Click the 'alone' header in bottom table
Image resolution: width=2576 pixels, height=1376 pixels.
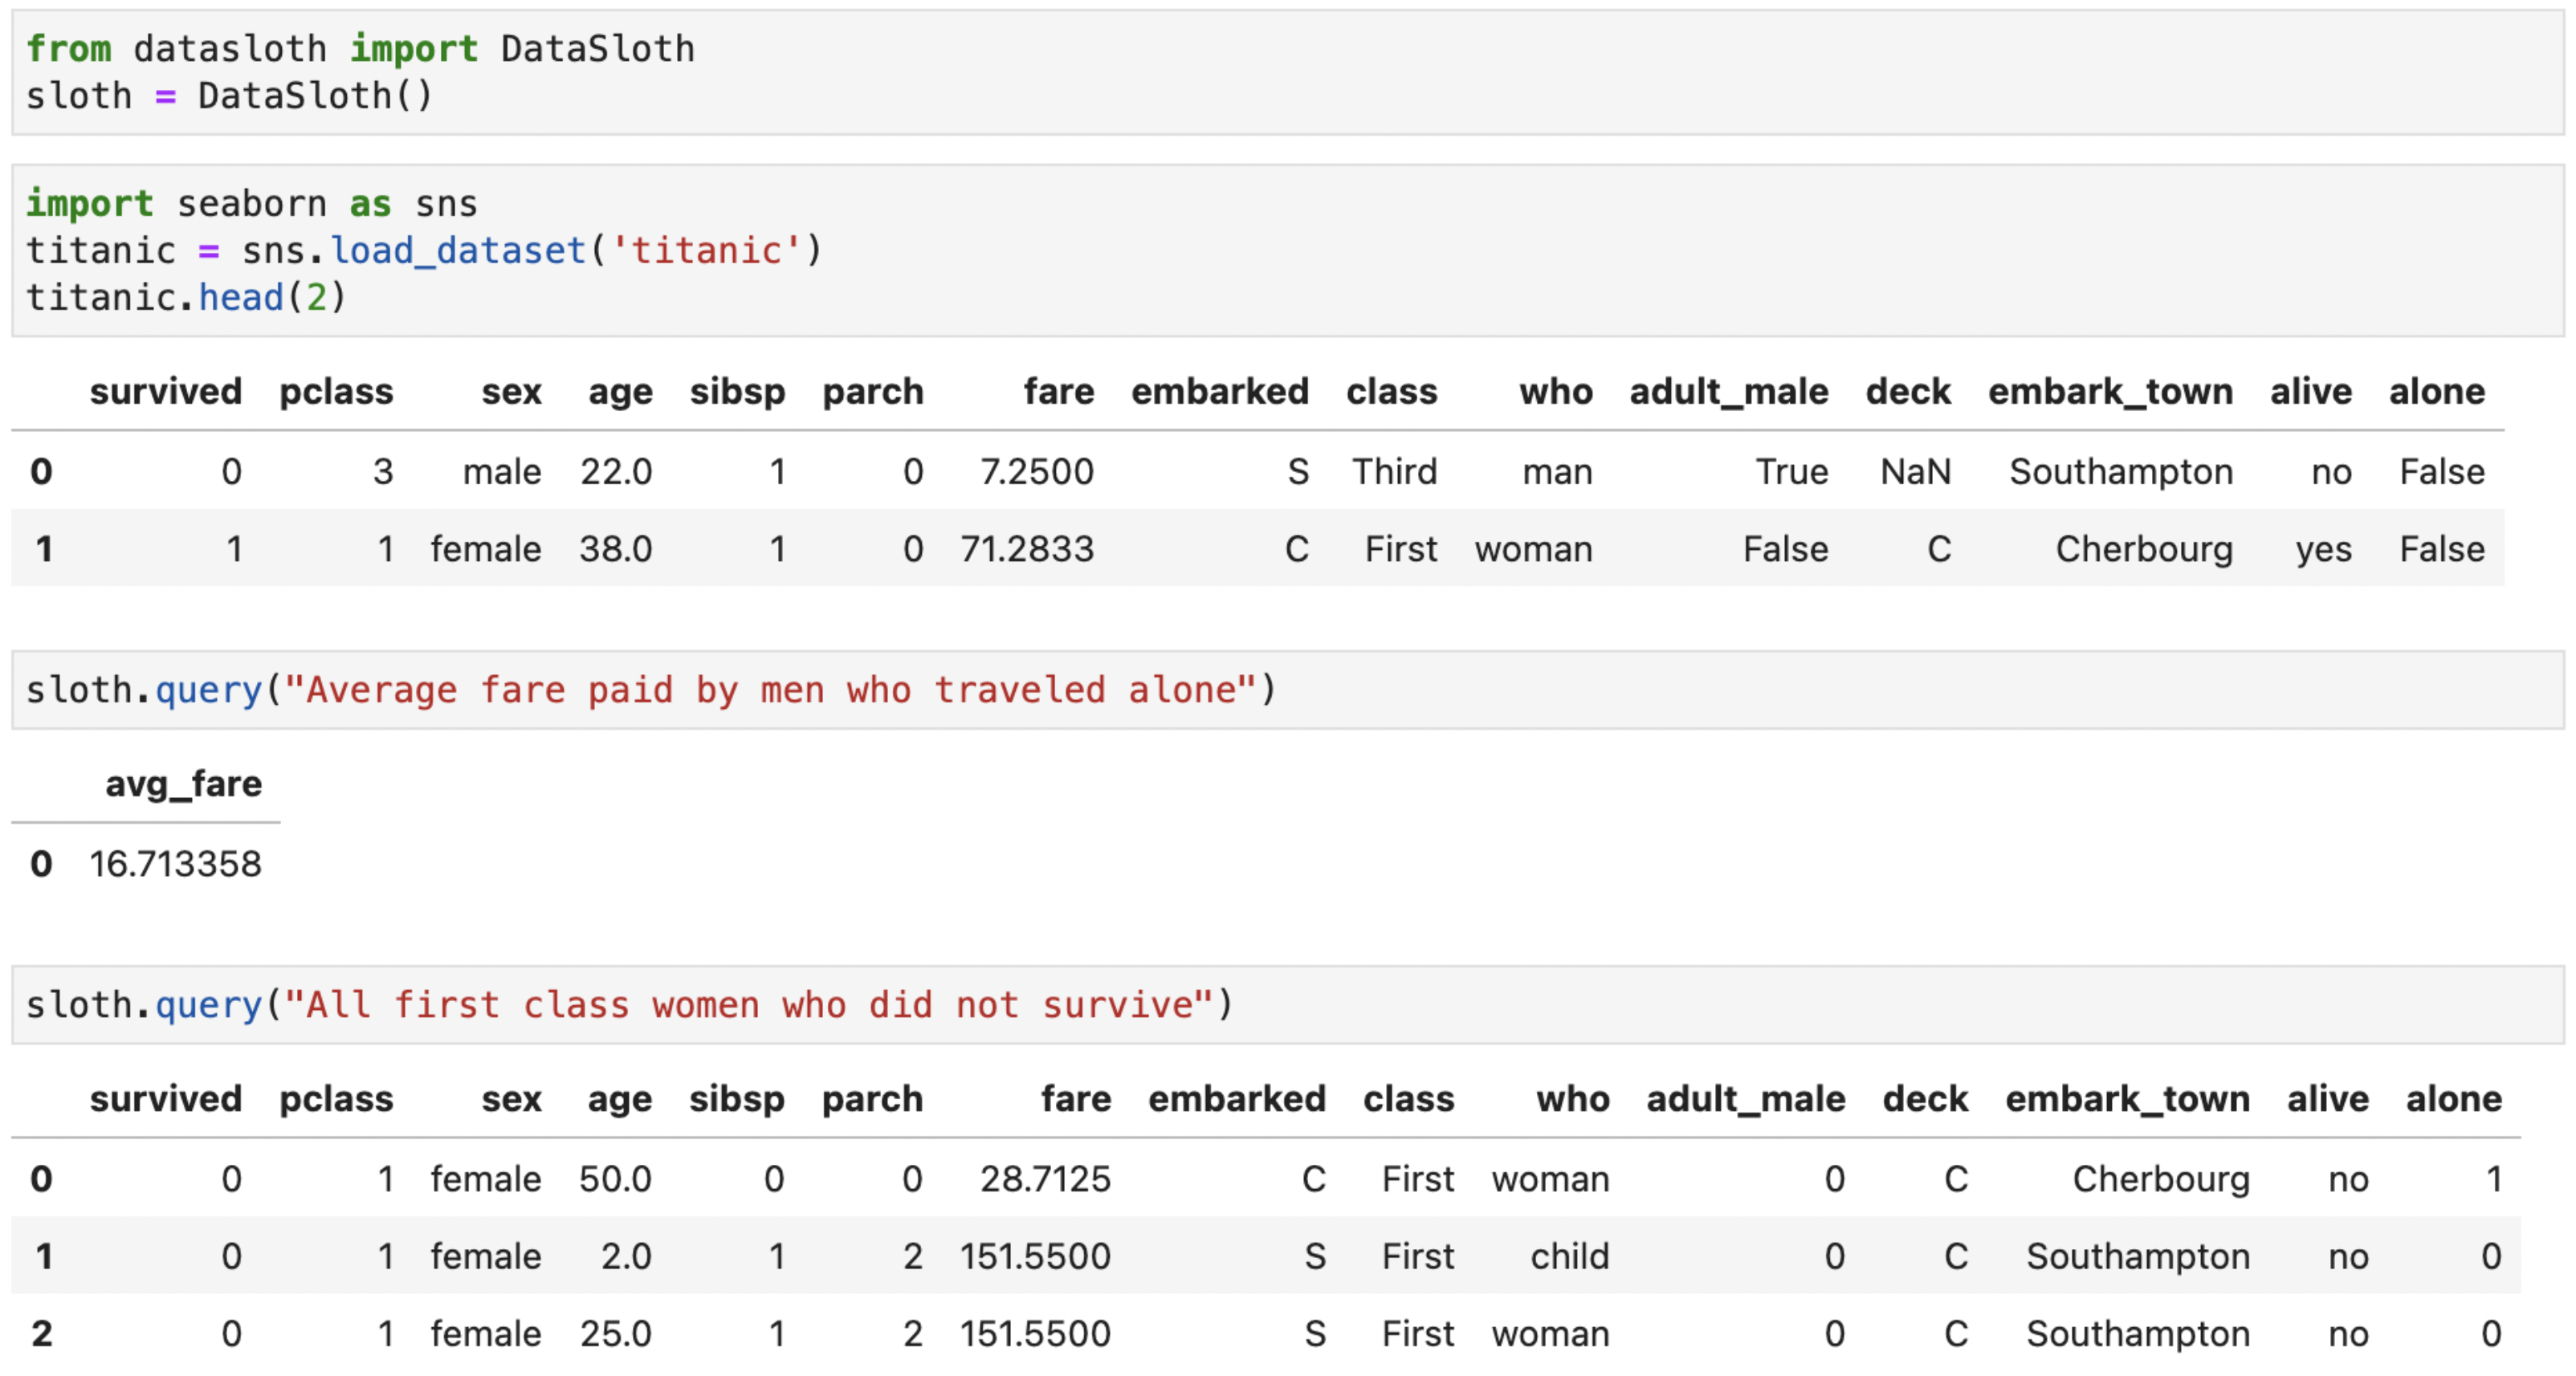point(2453,1098)
